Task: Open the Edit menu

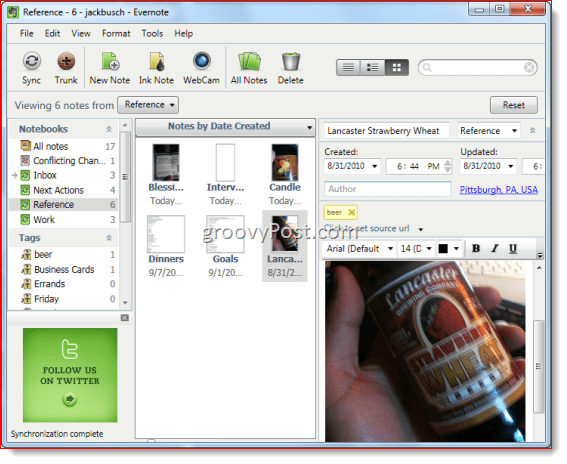Action: pyautogui.click(x=52, y=34)
